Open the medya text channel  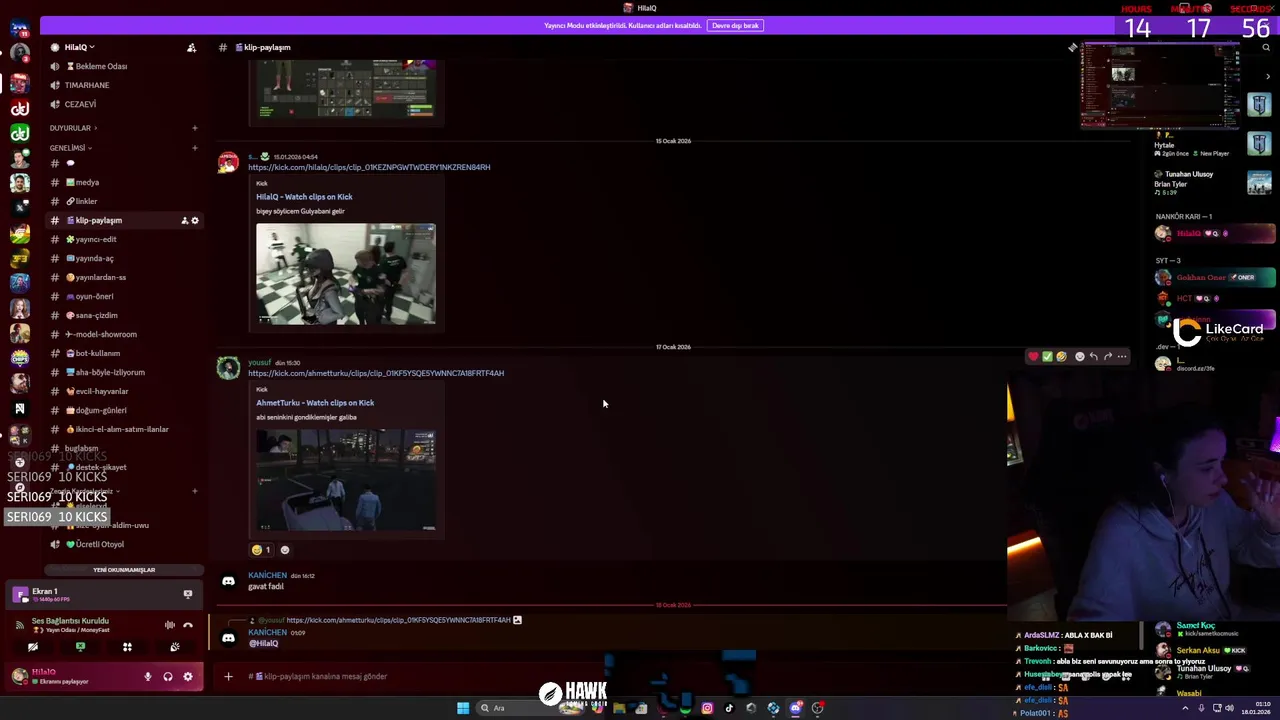click(x=88, y=182)
